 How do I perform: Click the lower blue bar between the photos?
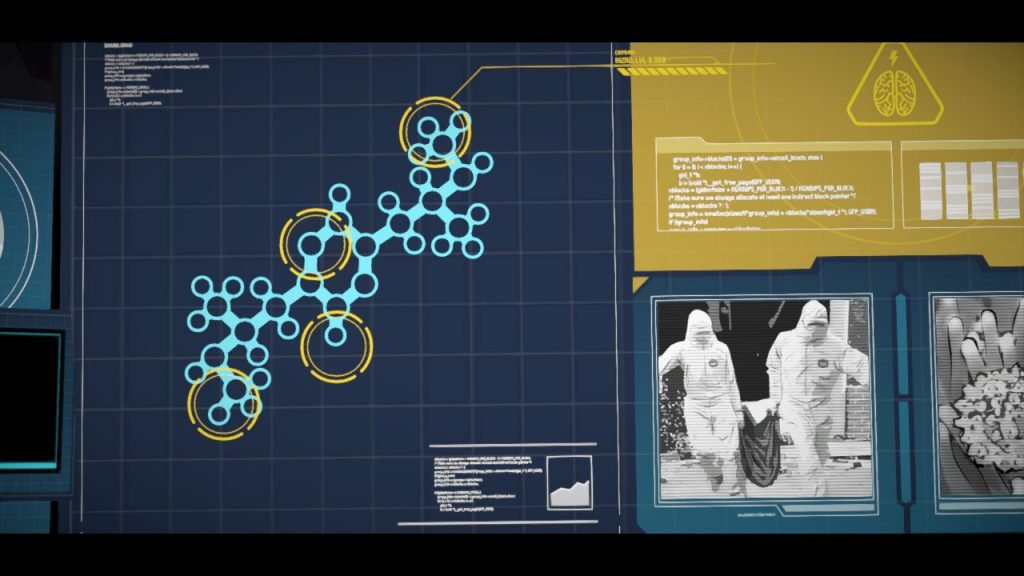tap(903, 450)
